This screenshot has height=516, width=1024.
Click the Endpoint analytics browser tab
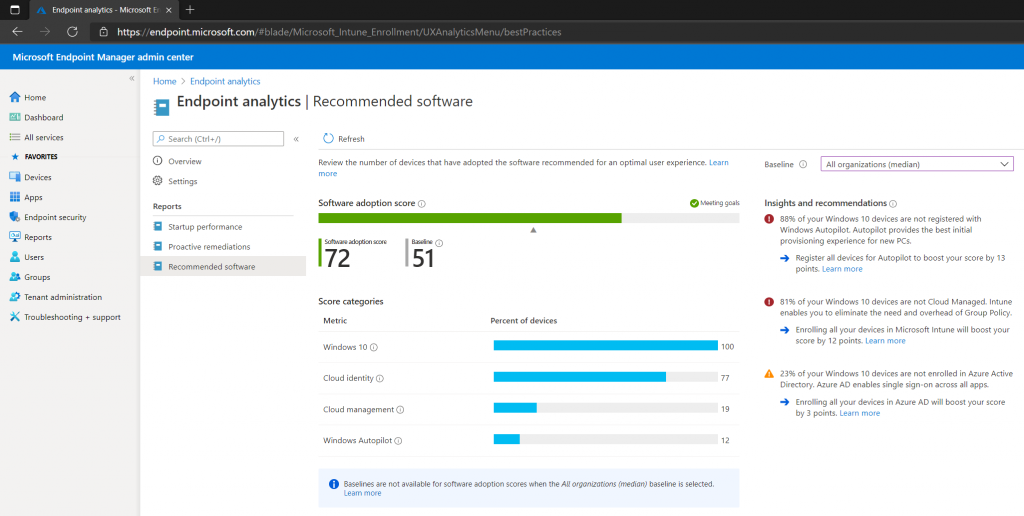point(103,10)
